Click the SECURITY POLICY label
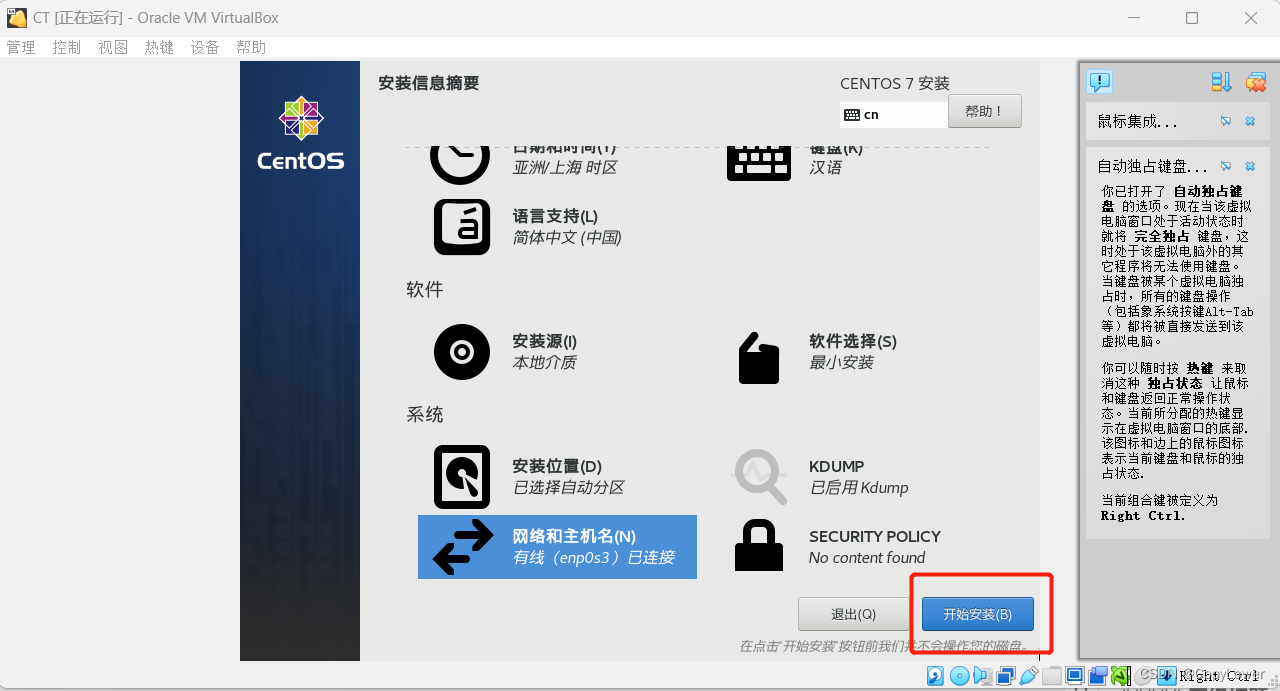 click(875, 536)
